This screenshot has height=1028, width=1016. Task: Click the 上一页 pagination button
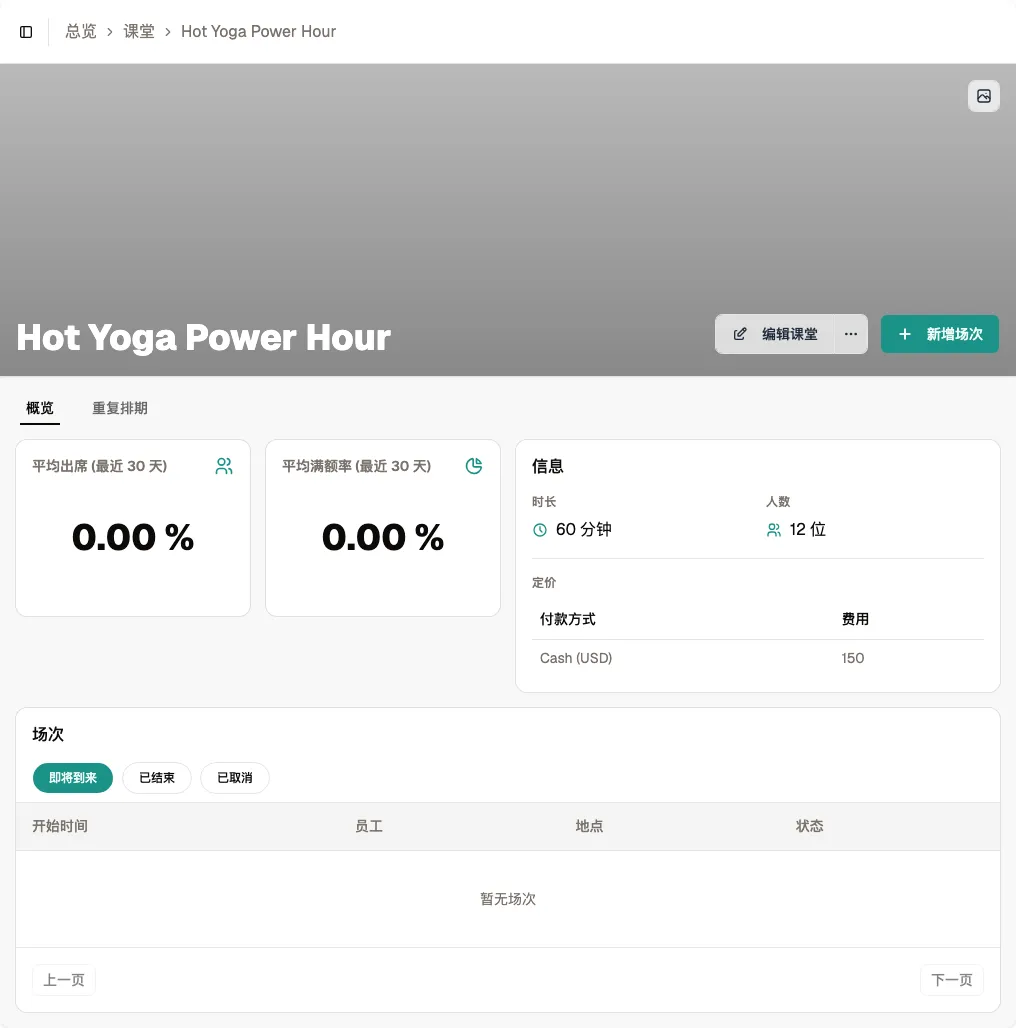64,980
